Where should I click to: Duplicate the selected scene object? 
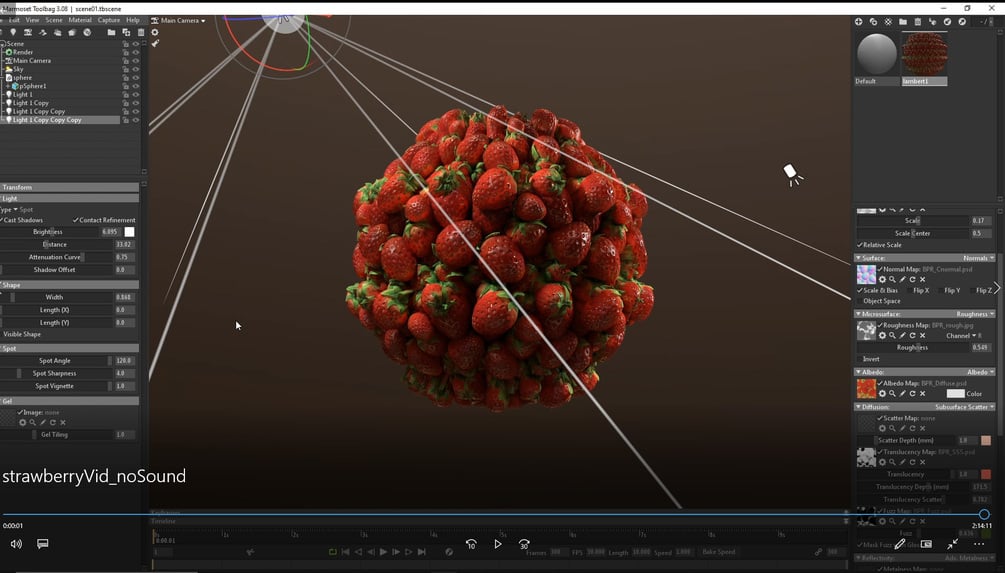(x=126, y=32)
